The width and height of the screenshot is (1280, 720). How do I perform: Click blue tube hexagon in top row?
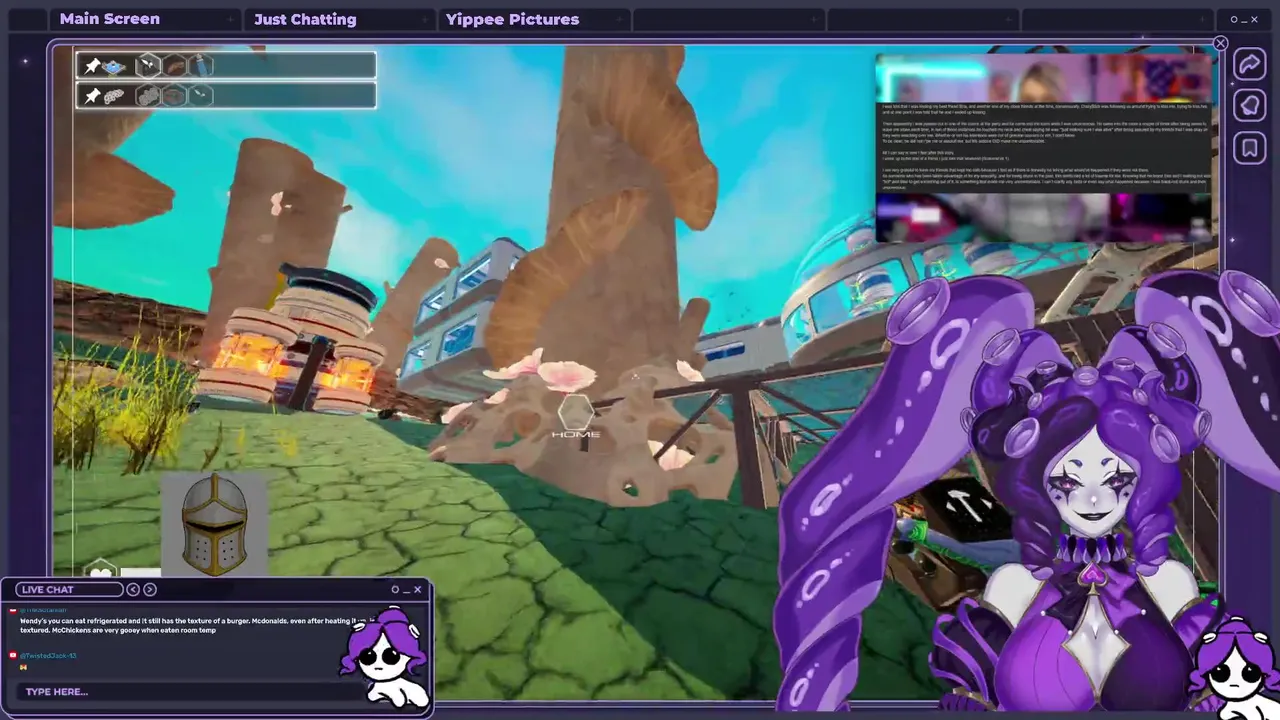[201, 67]
